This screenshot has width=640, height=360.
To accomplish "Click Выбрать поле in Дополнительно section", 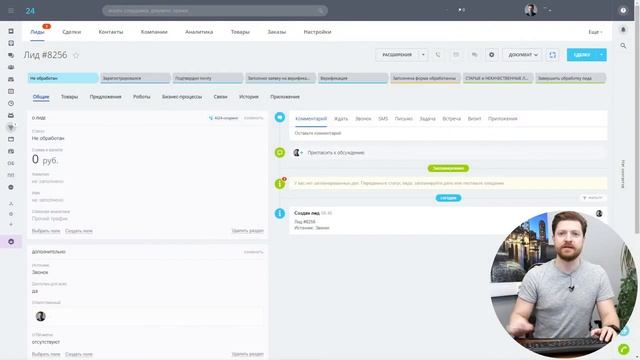I will tap(46, 354).
